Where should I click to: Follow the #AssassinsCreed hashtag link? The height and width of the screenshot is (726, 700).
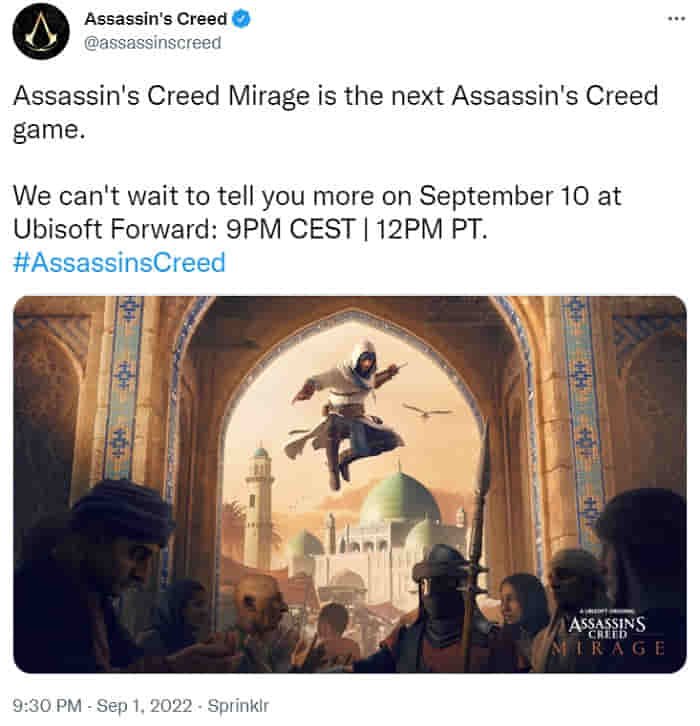119,262
